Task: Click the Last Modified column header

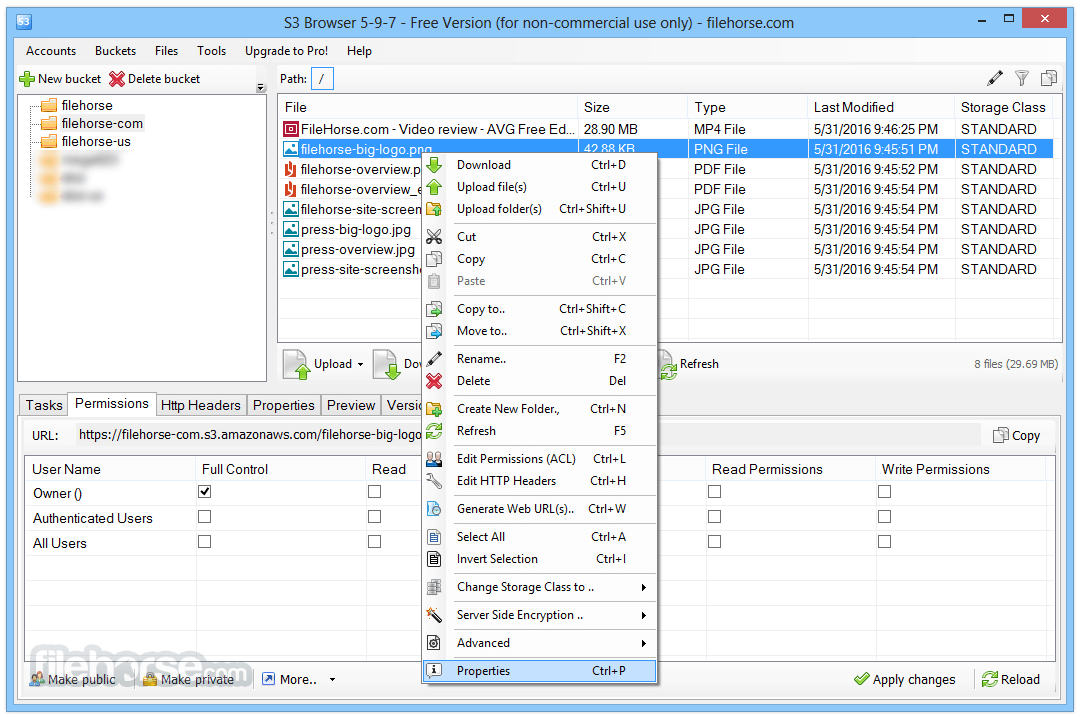Action: pyautogui.click(x=880, y=108)
